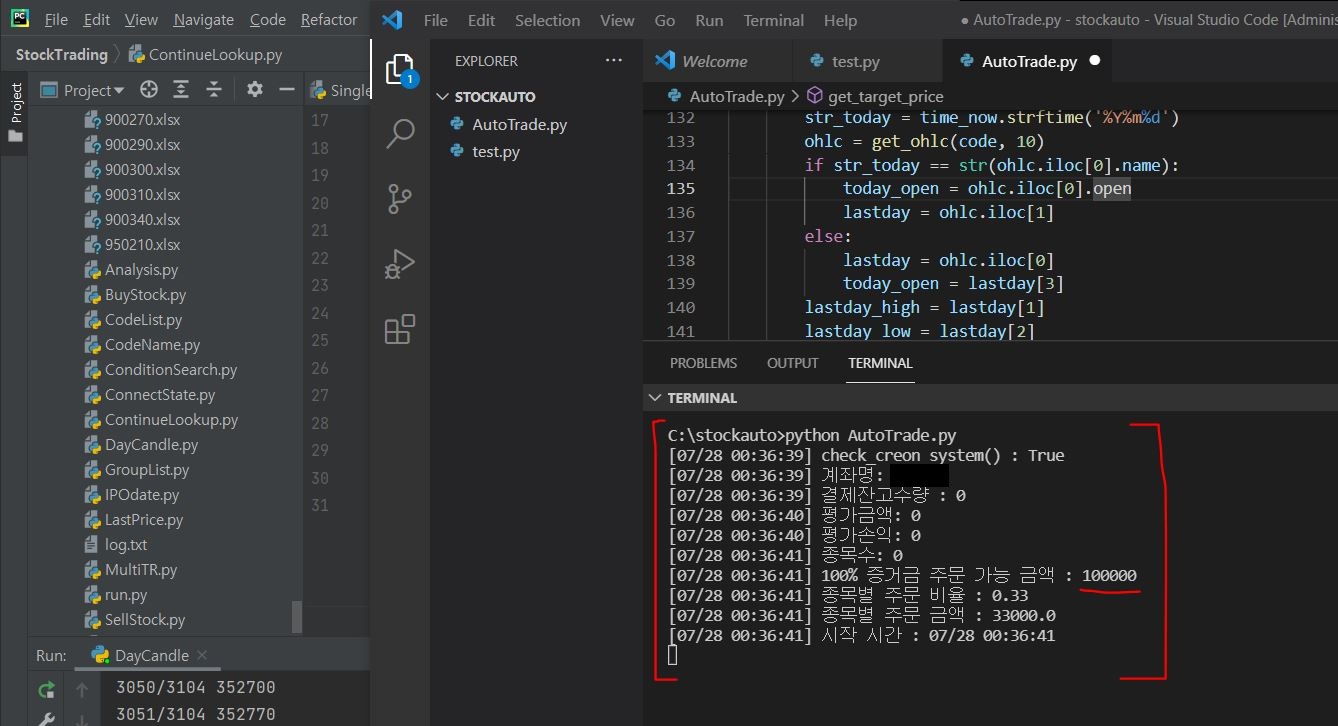Viewport: 1338px width, 726px height.
Task: Open PyCharm Code menu
Action: 267,20
